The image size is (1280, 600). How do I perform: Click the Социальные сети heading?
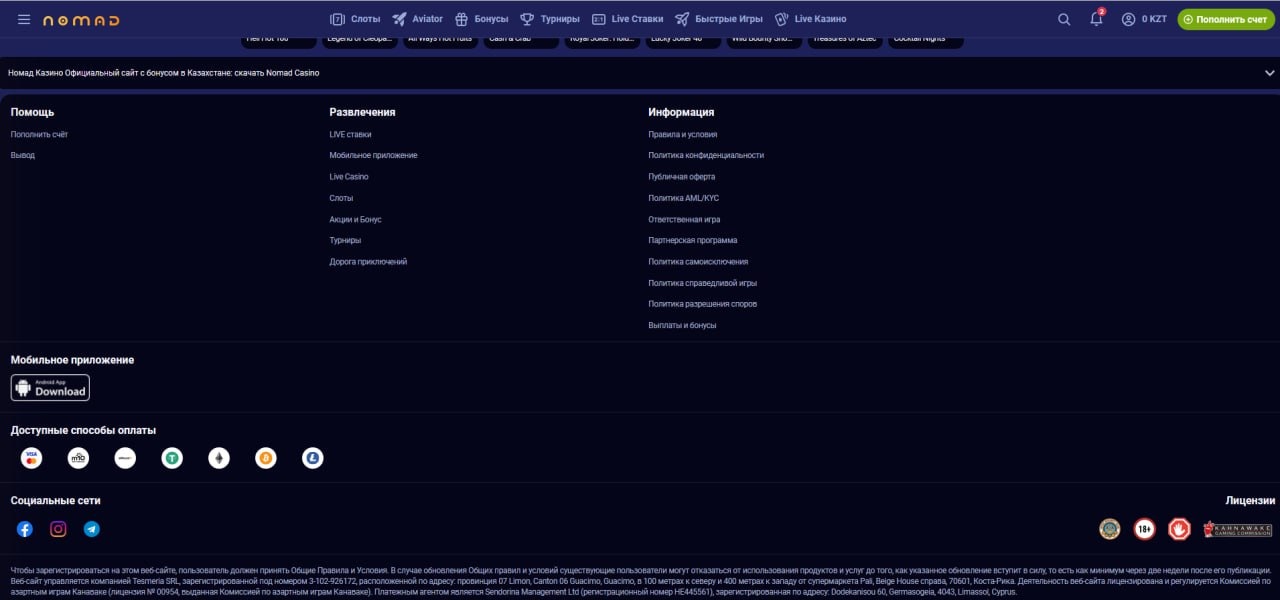click(56, 500)
